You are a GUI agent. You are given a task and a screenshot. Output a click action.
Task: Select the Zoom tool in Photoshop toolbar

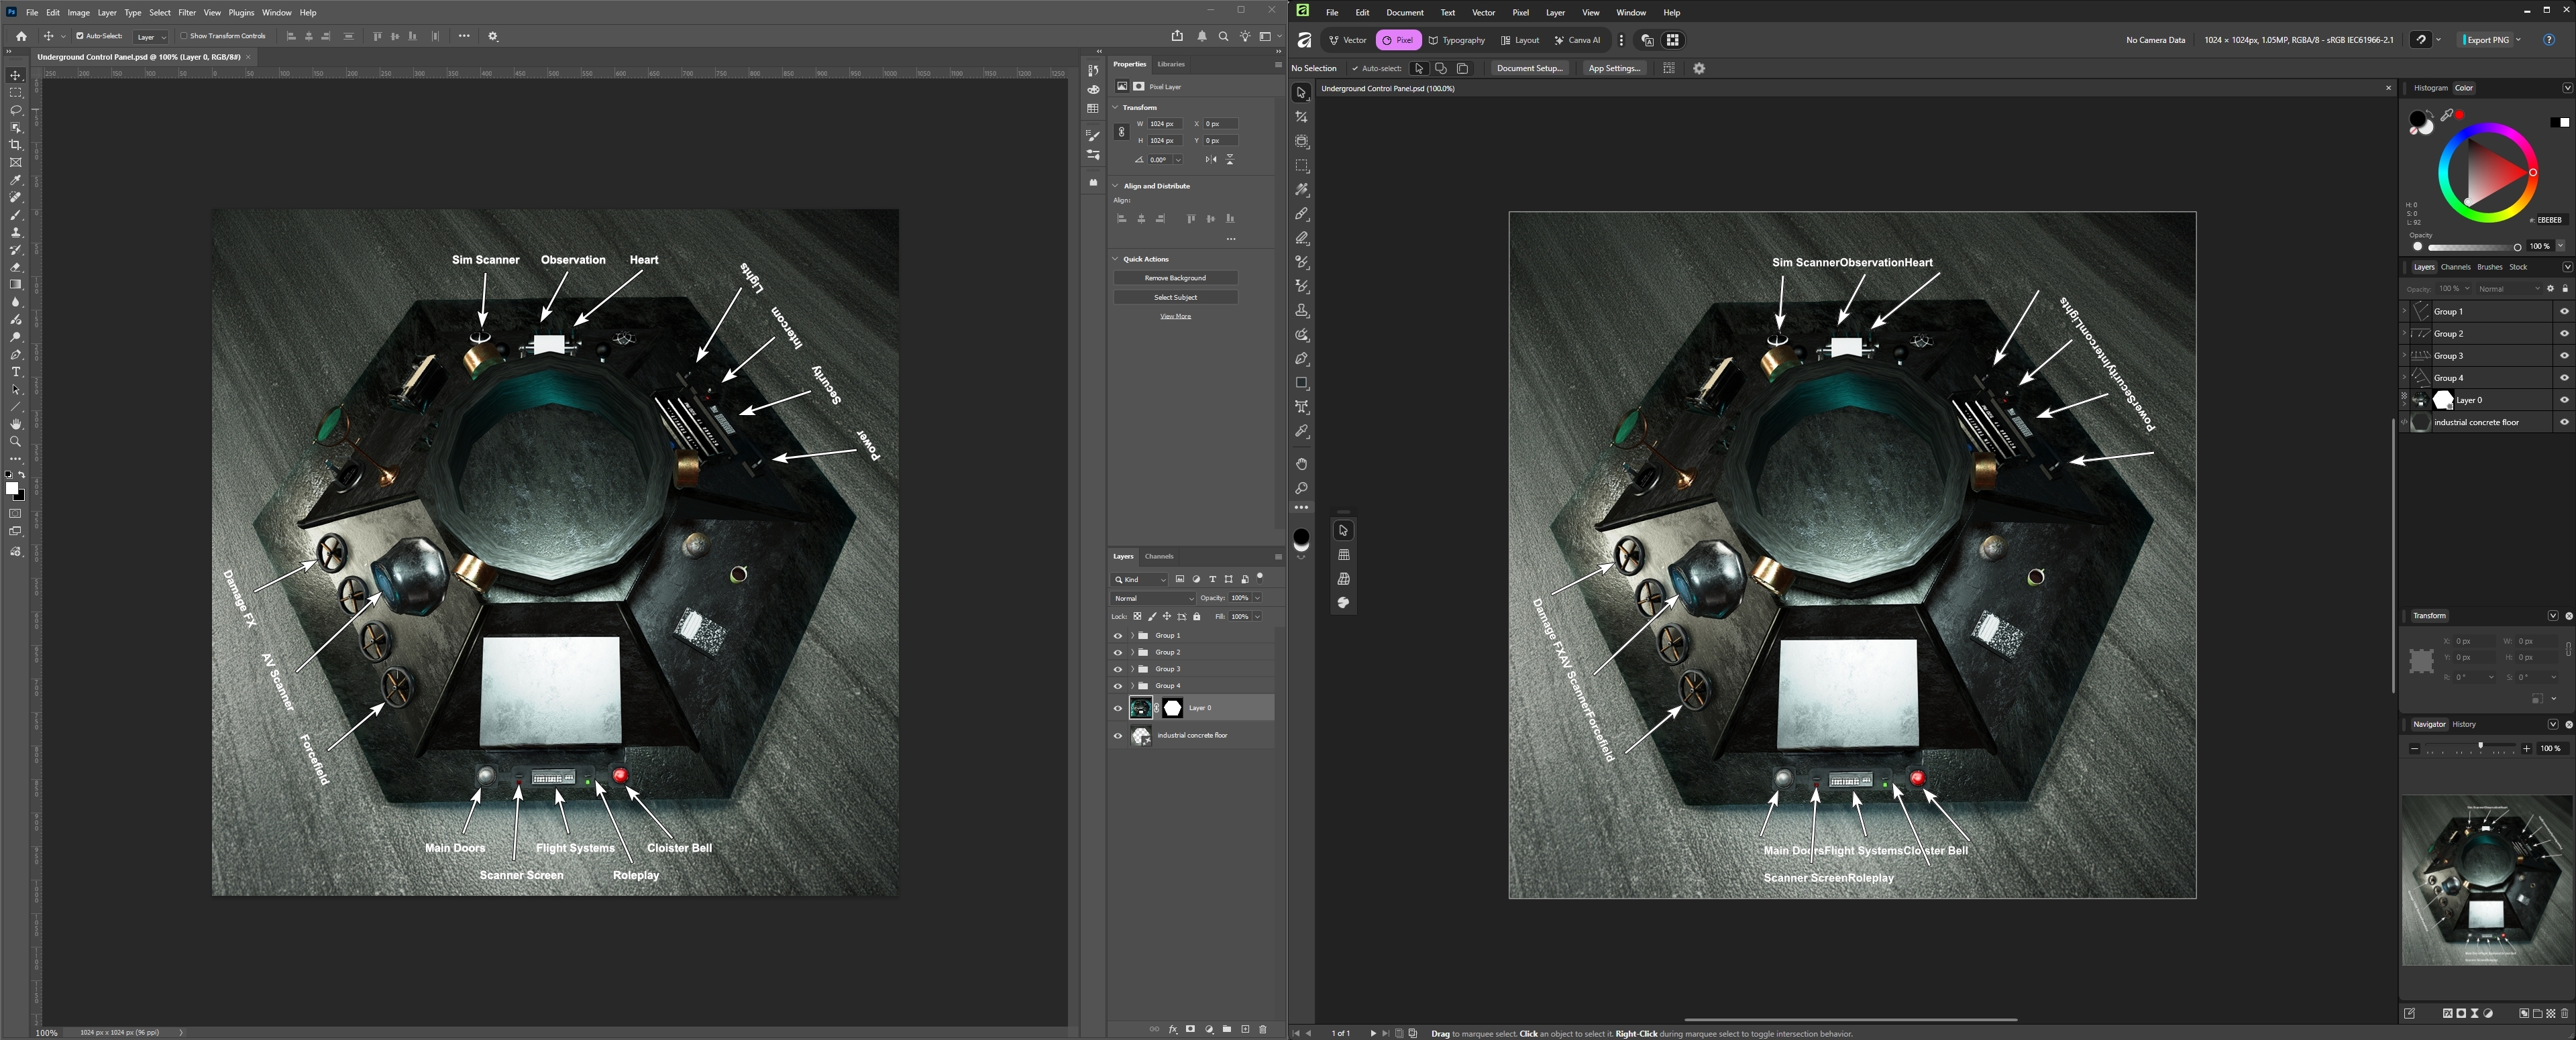point(16,441)
